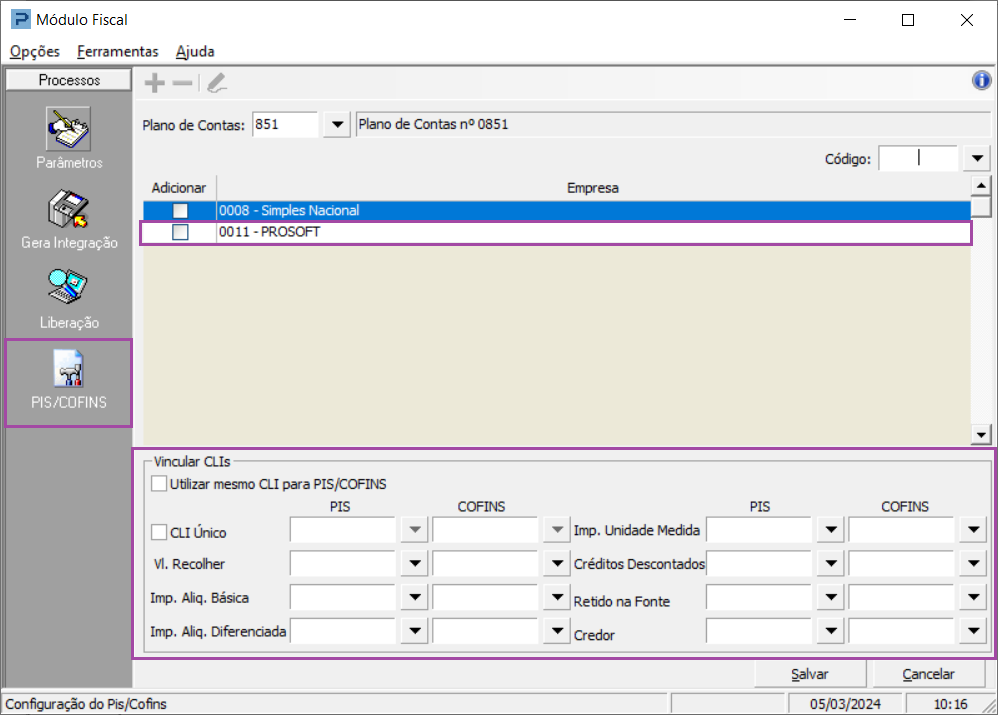998x715 pixels.
Task: Click the Plano de Contas nº 0851 description
Action: 673,124
